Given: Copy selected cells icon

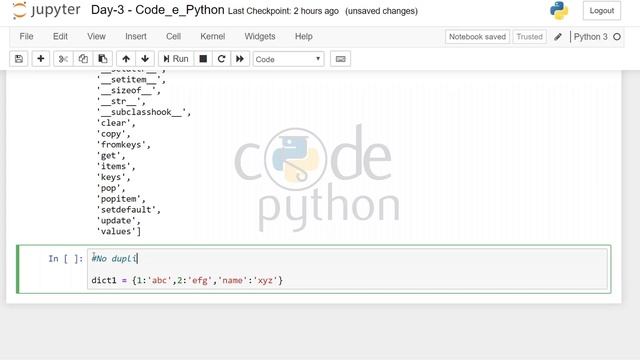Looking at the screenshot, I should [83, 59].
